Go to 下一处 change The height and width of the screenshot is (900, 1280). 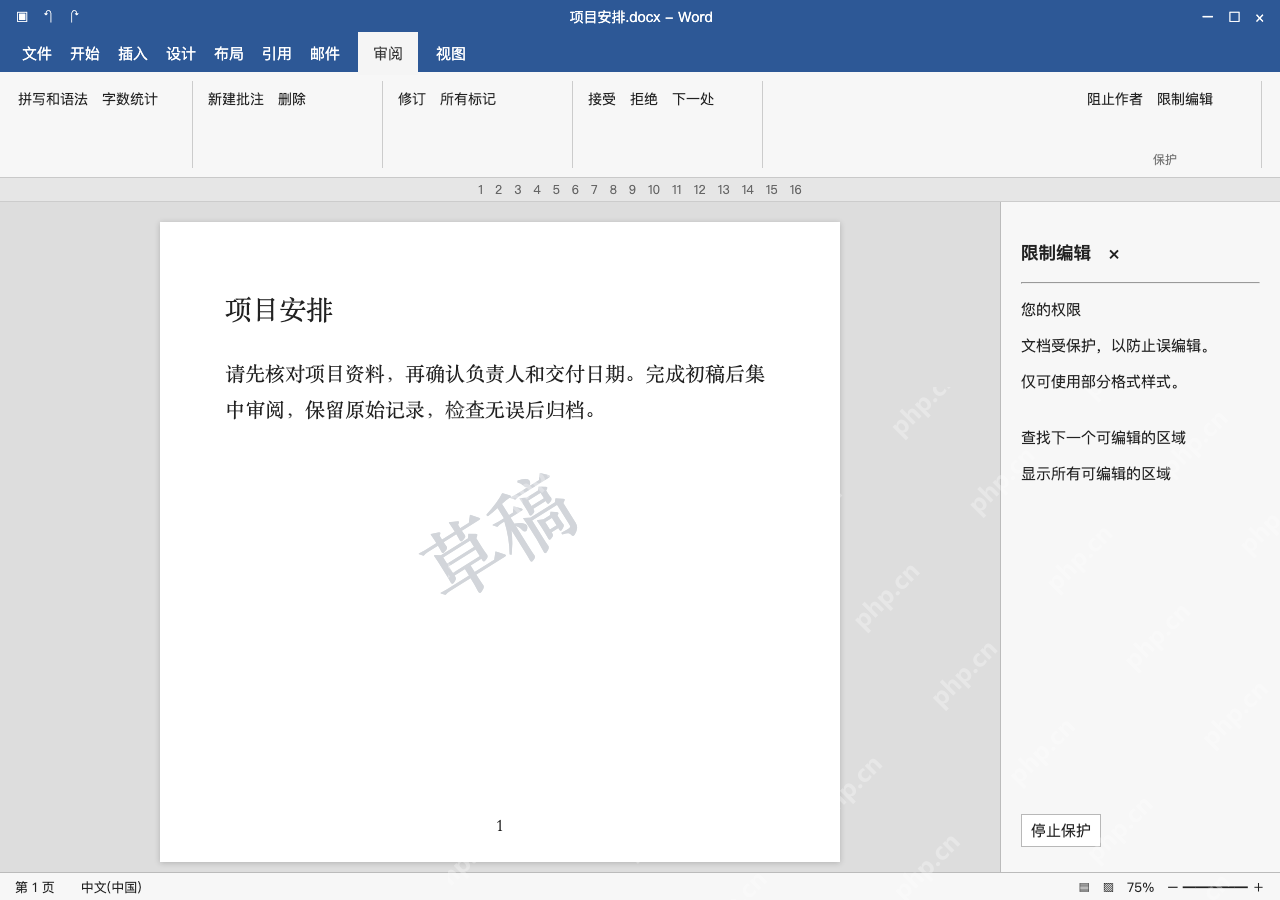[693, 99]
